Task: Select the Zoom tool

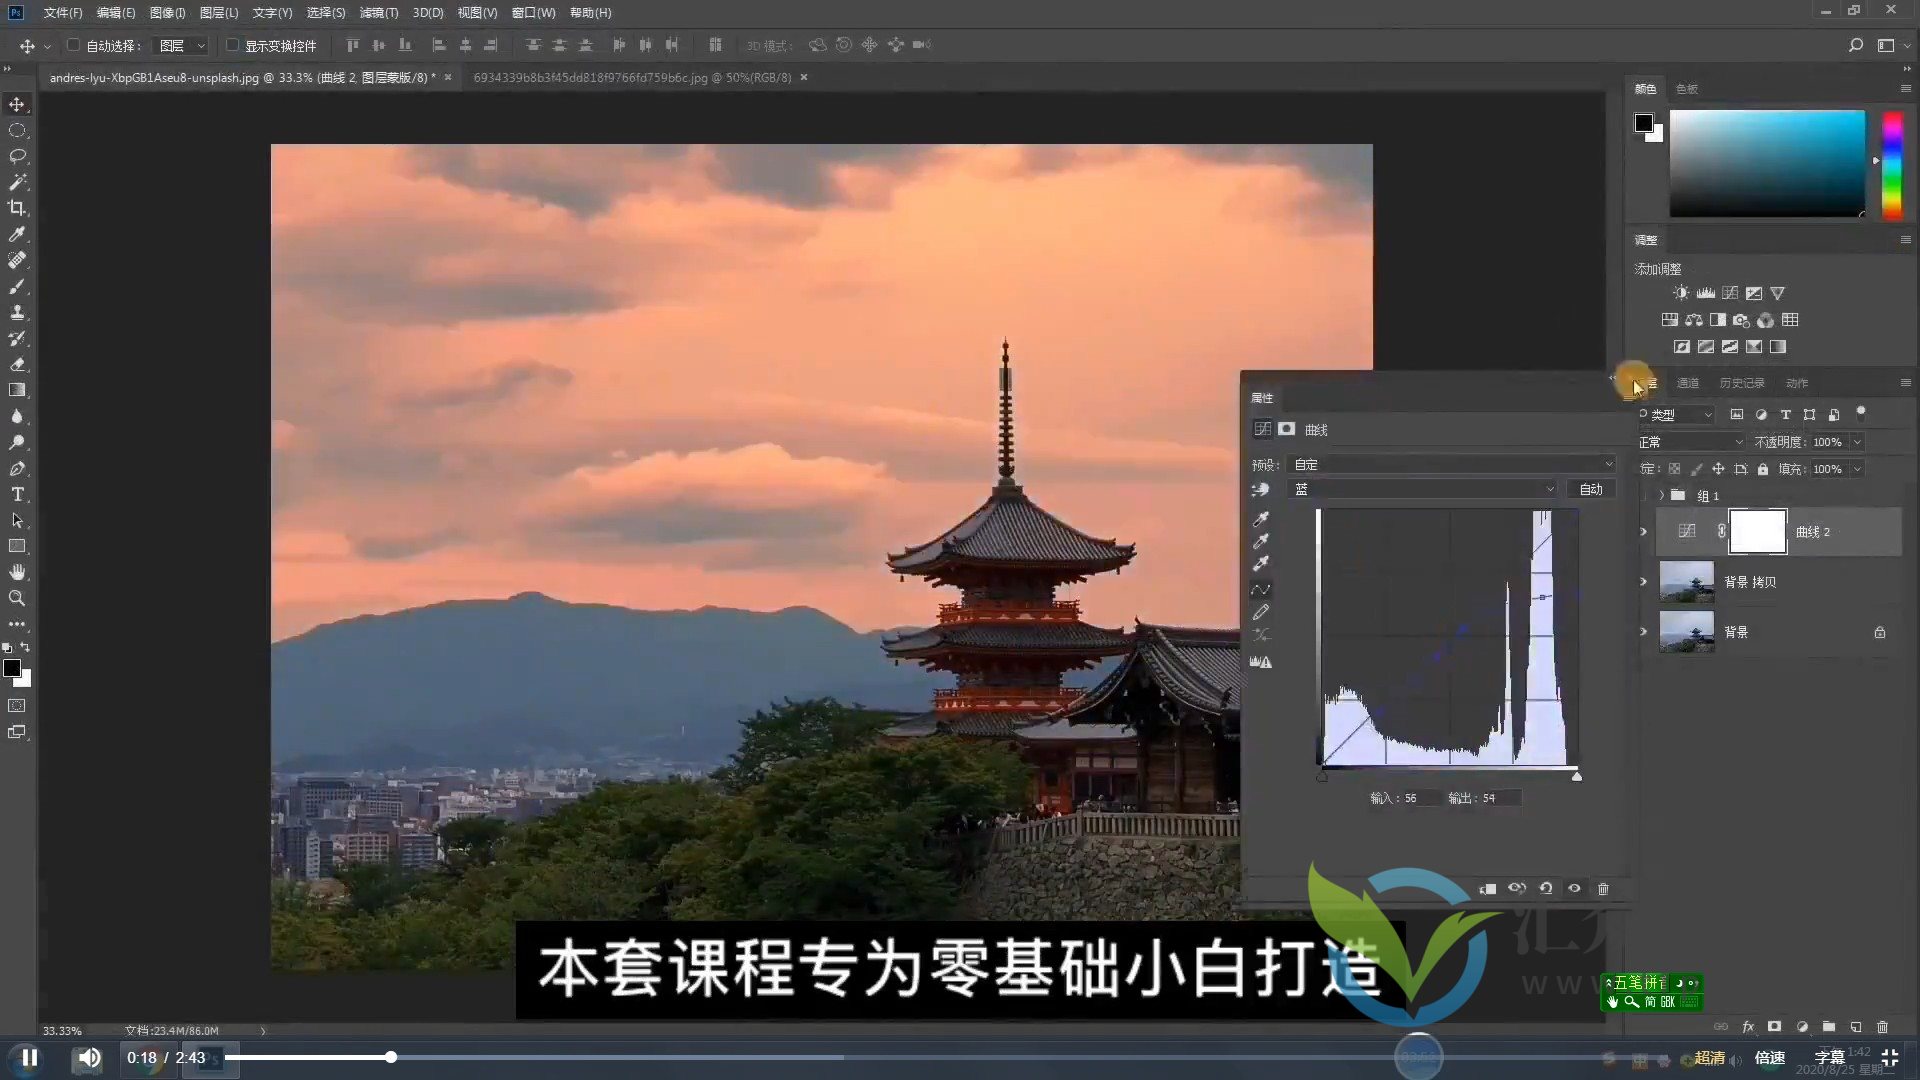Action: point(16,598)
